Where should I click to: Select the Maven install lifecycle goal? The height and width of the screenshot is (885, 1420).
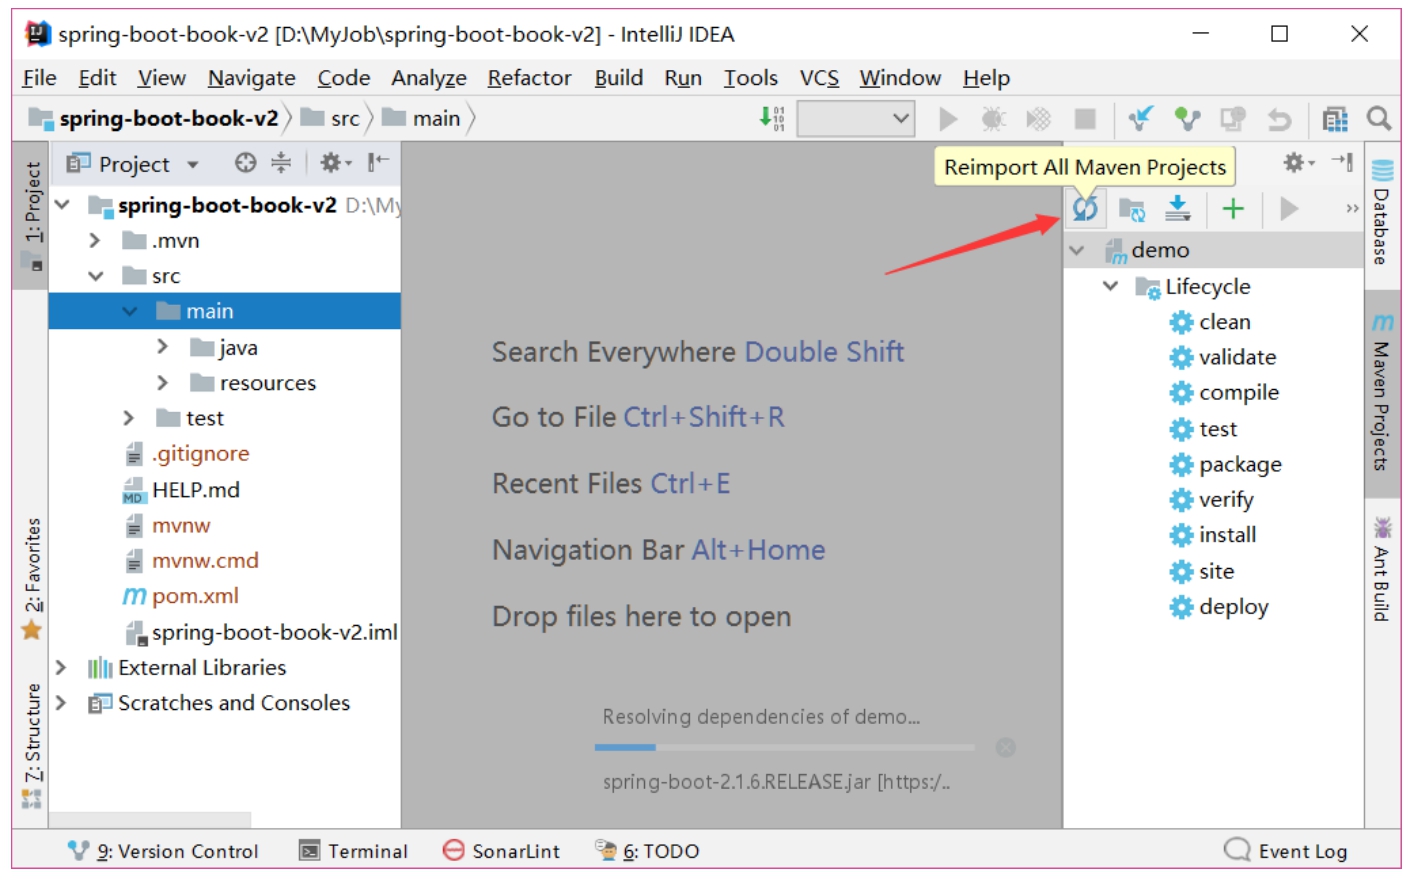tap(1213, 535)
